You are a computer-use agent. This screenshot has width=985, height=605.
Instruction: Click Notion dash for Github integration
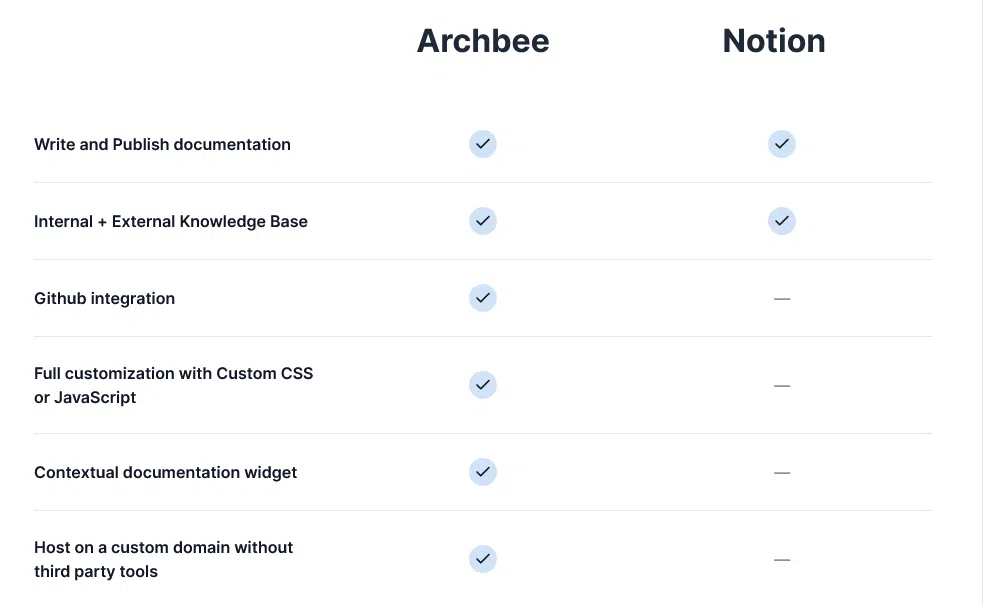(x=782, y=298)
